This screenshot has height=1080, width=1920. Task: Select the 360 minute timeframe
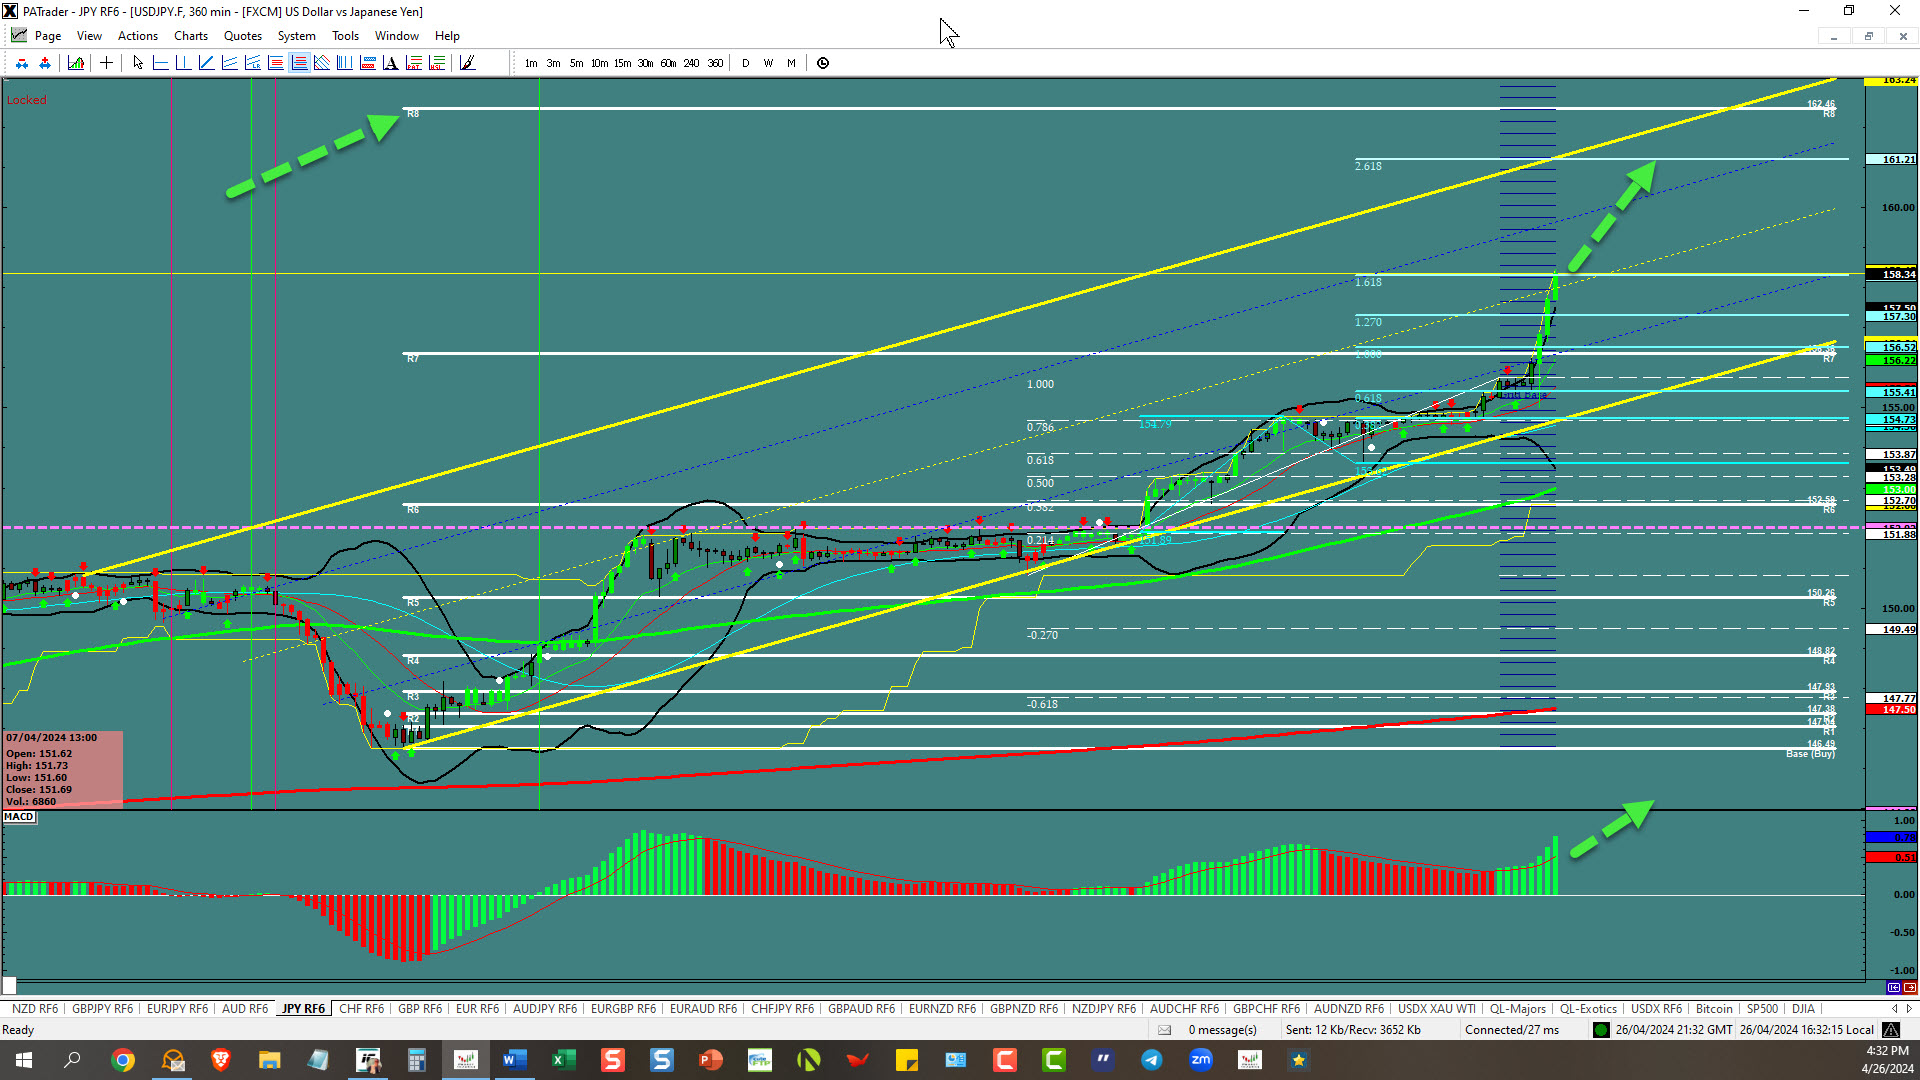[716, 63]
